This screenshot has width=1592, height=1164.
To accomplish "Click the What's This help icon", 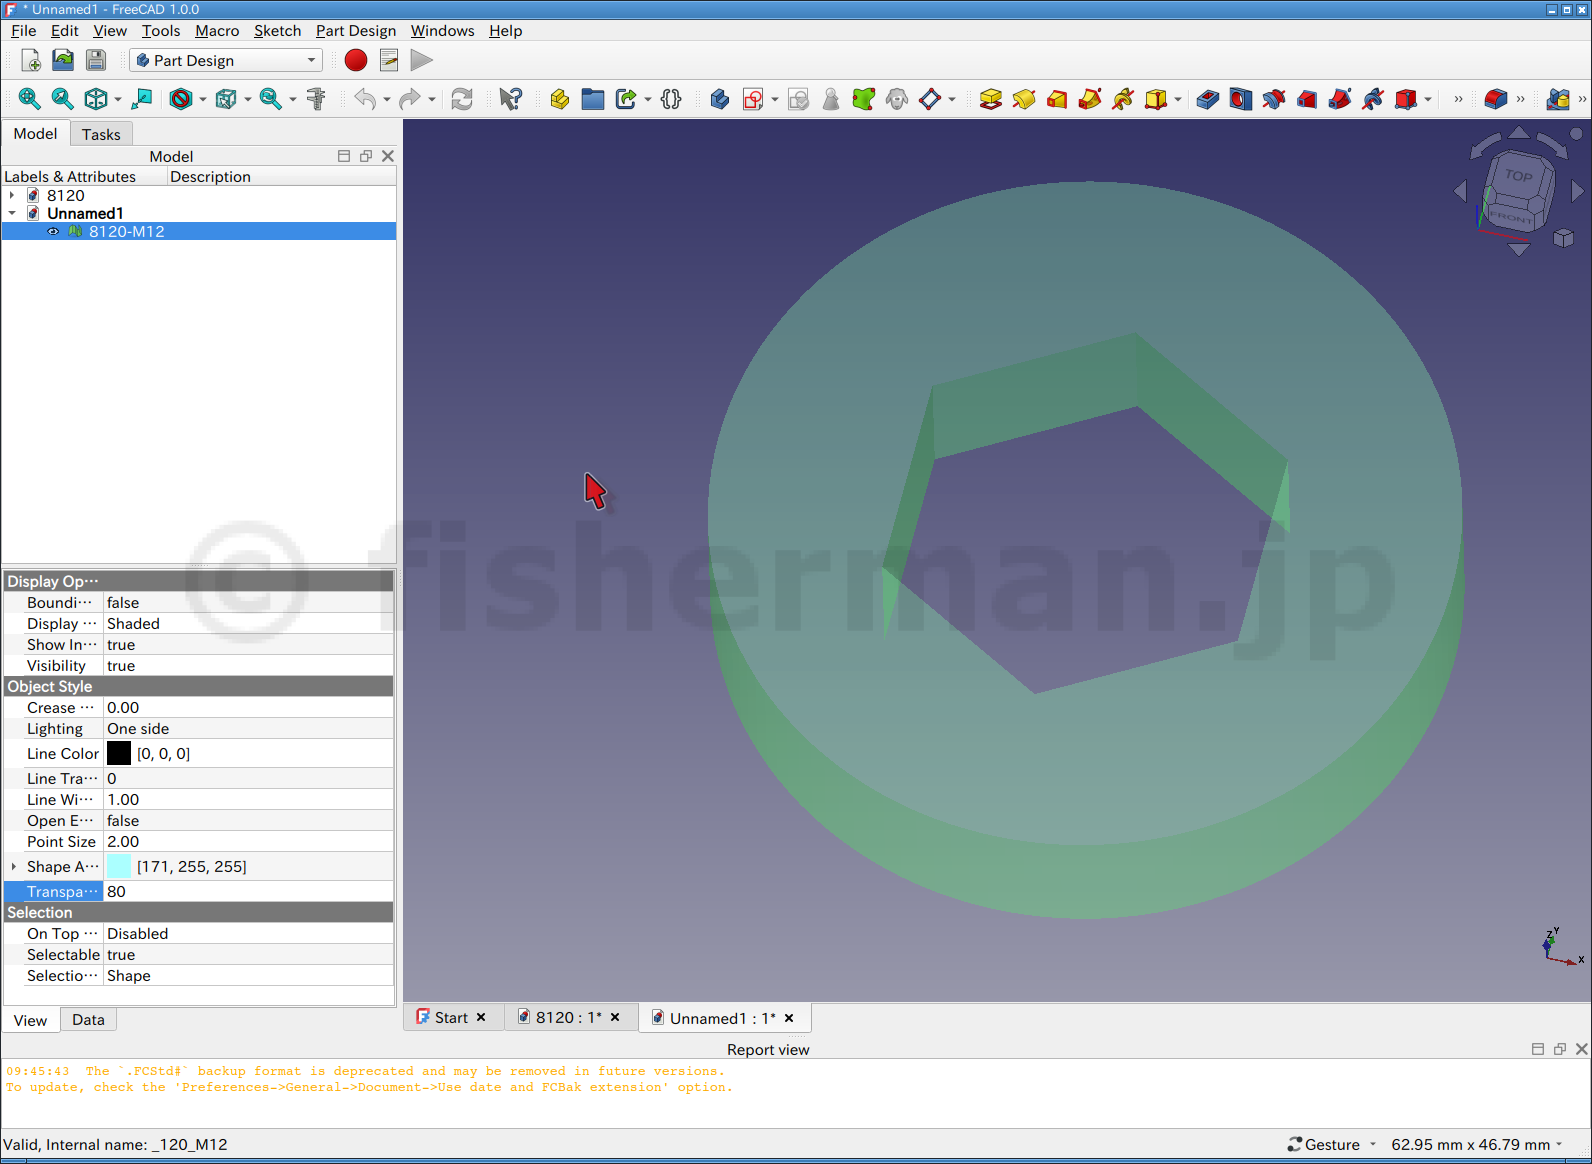I will pyautogui.click(x=510, y=99).
